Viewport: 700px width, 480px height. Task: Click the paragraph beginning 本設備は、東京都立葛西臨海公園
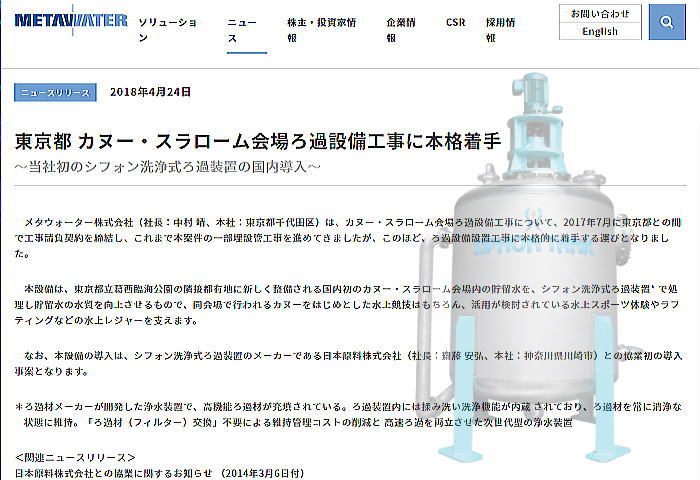(347, 305)
